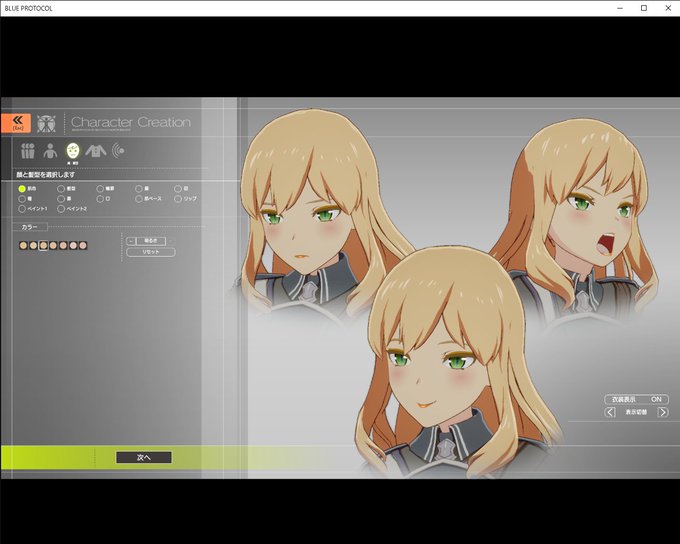Pick the second skin color swatch
This screenshot has width=680, height=544.
(33, 246)
